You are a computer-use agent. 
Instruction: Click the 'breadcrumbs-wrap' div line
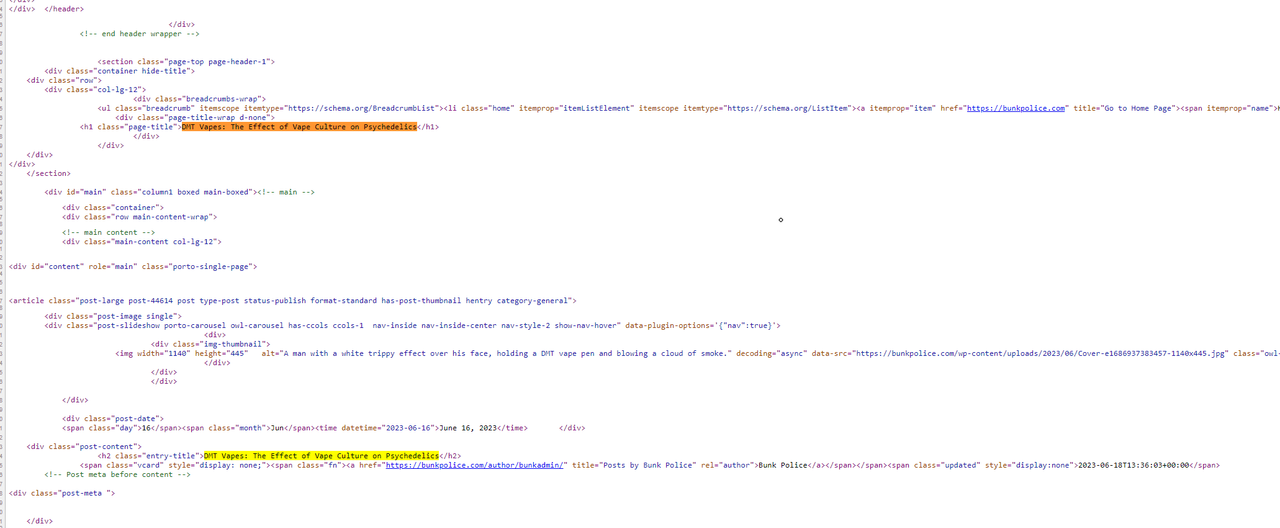coord(199,99)
